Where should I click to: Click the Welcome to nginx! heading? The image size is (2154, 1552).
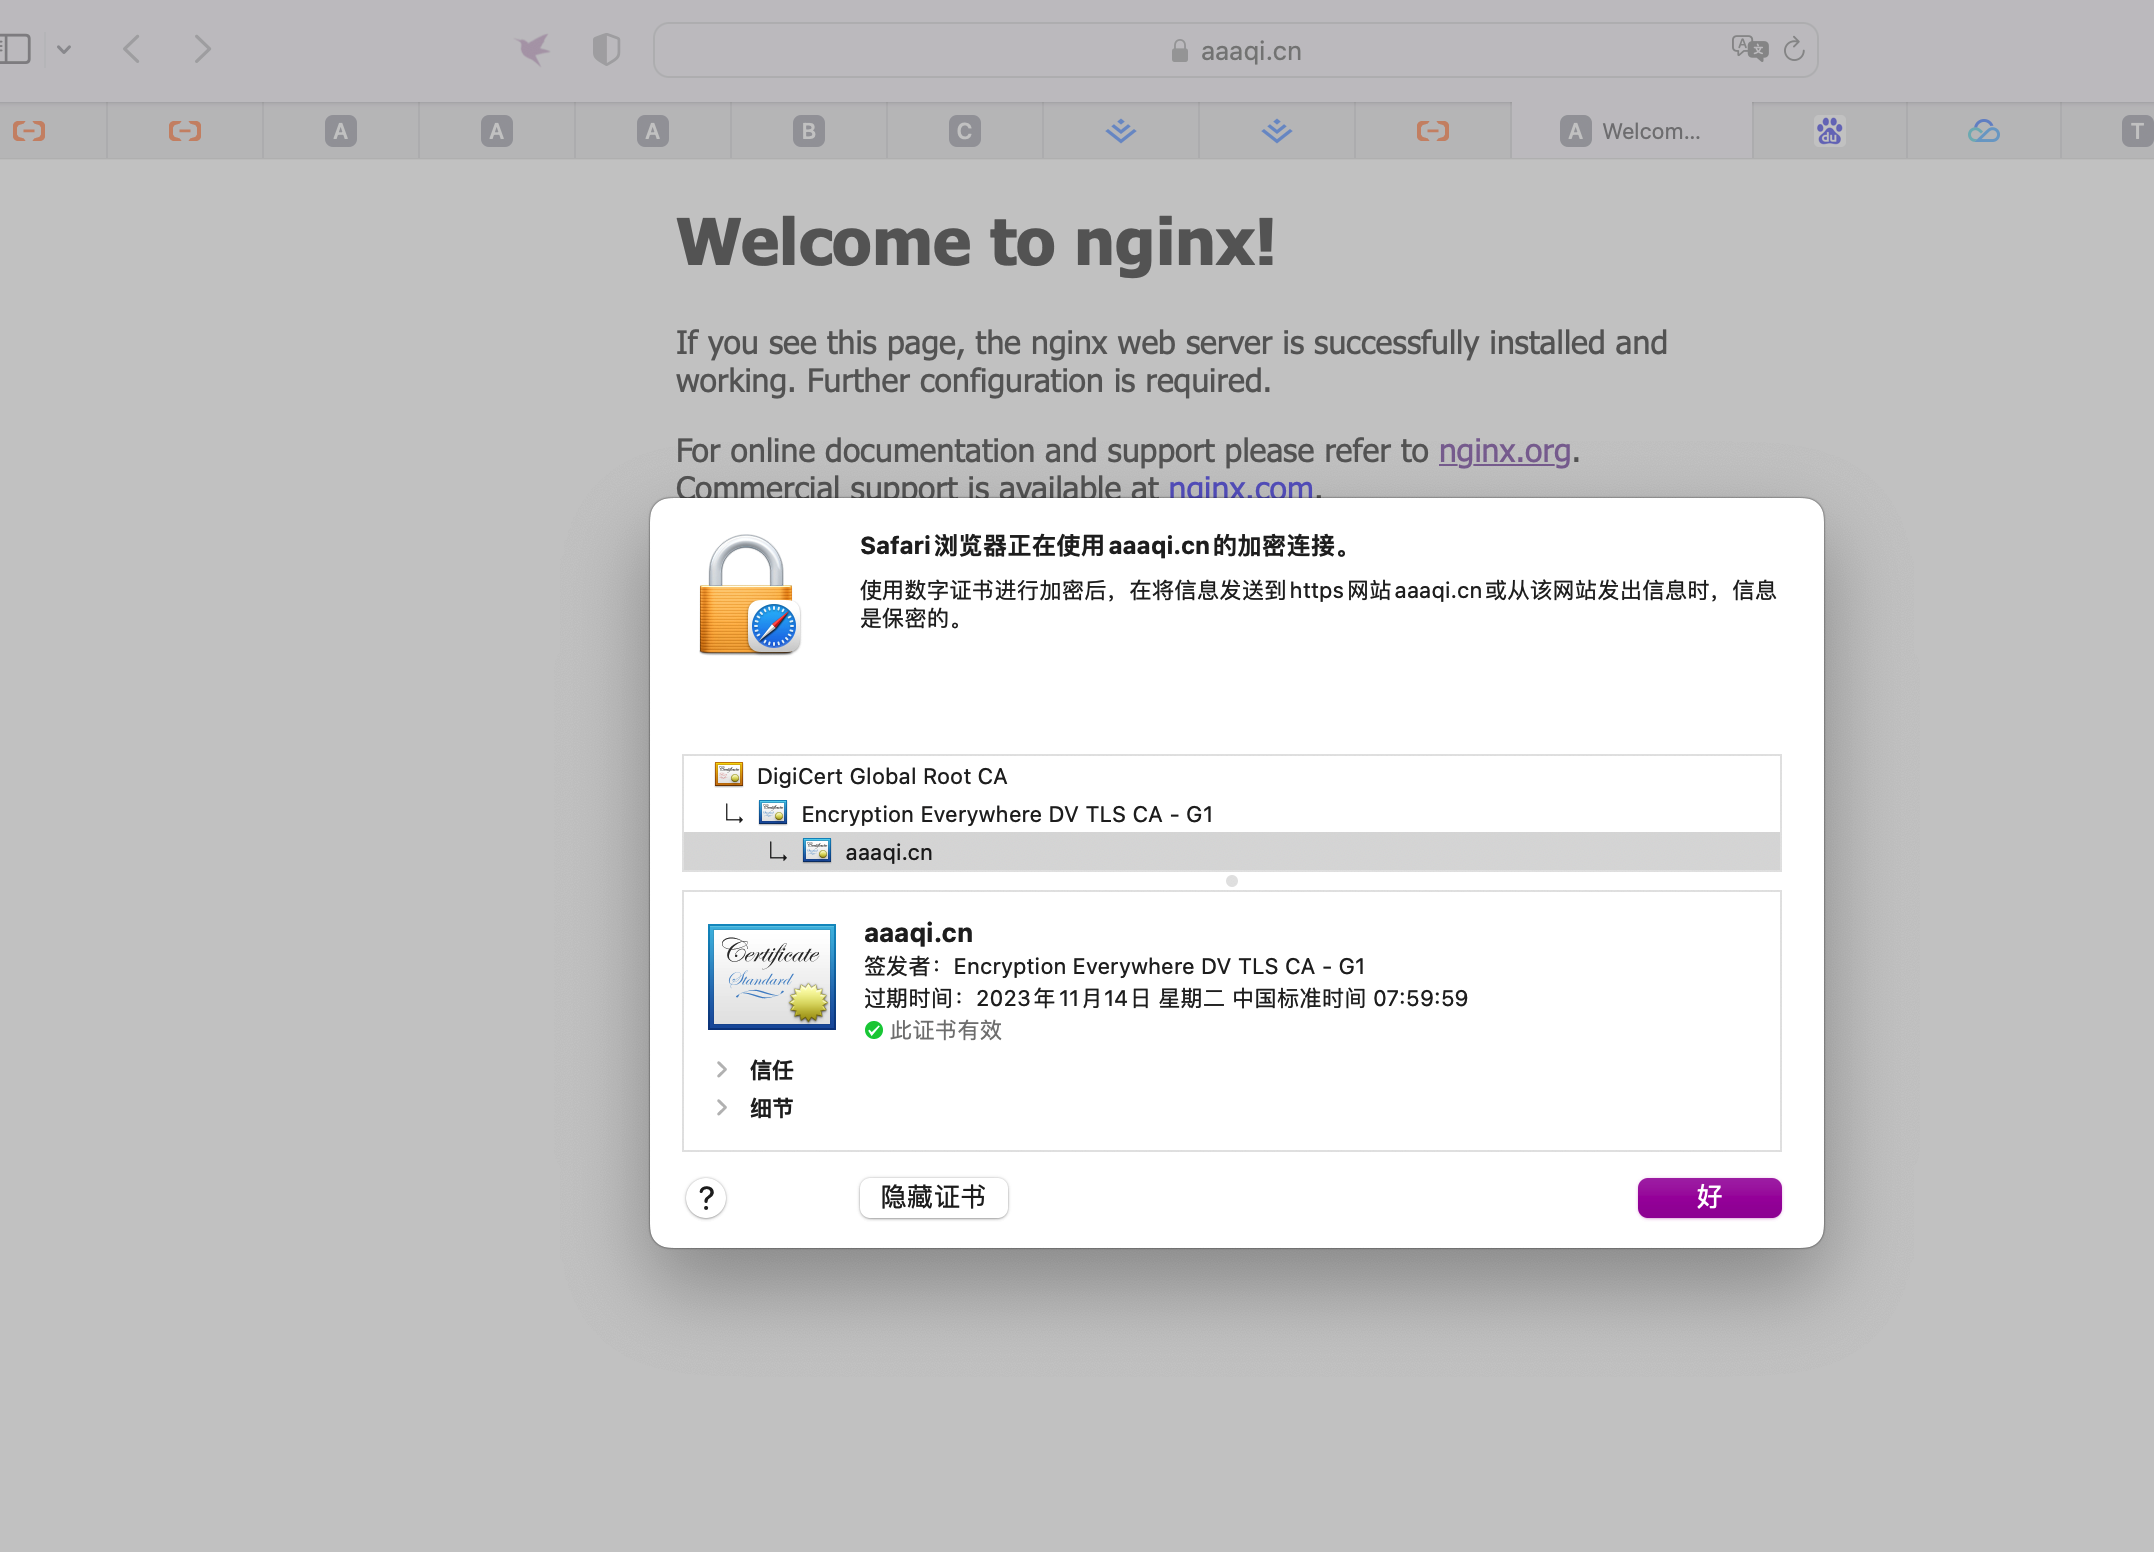point(976,243)
